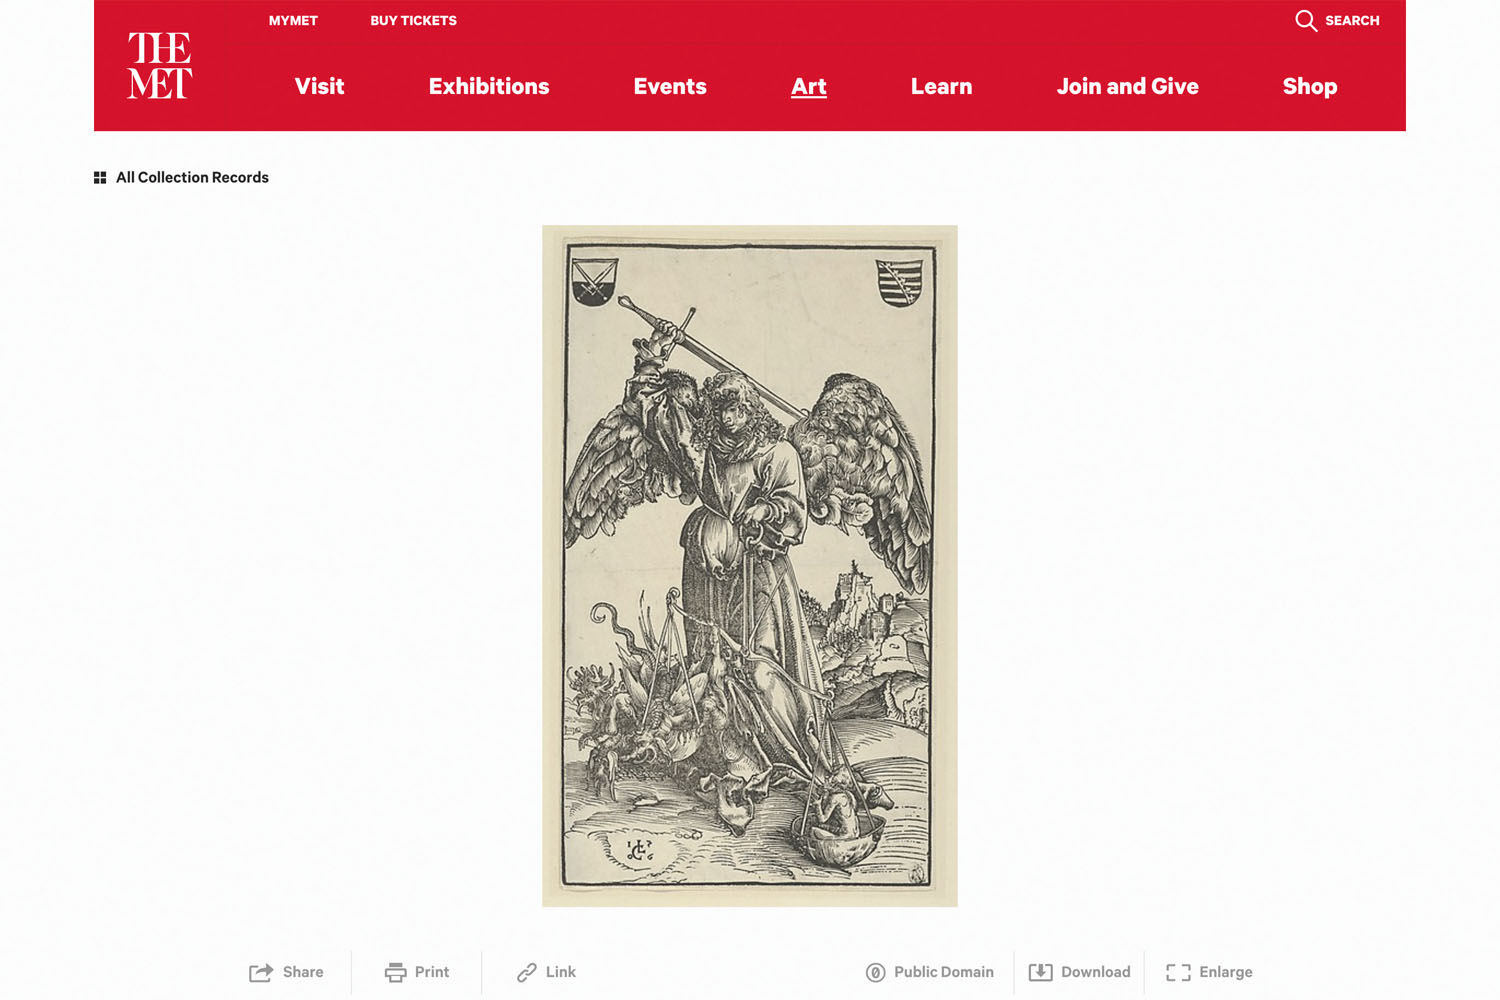Viewport: 1500px width, 1000px height.
Task: Click the grid icon beside All Collection Records
Action: [100, 178]
